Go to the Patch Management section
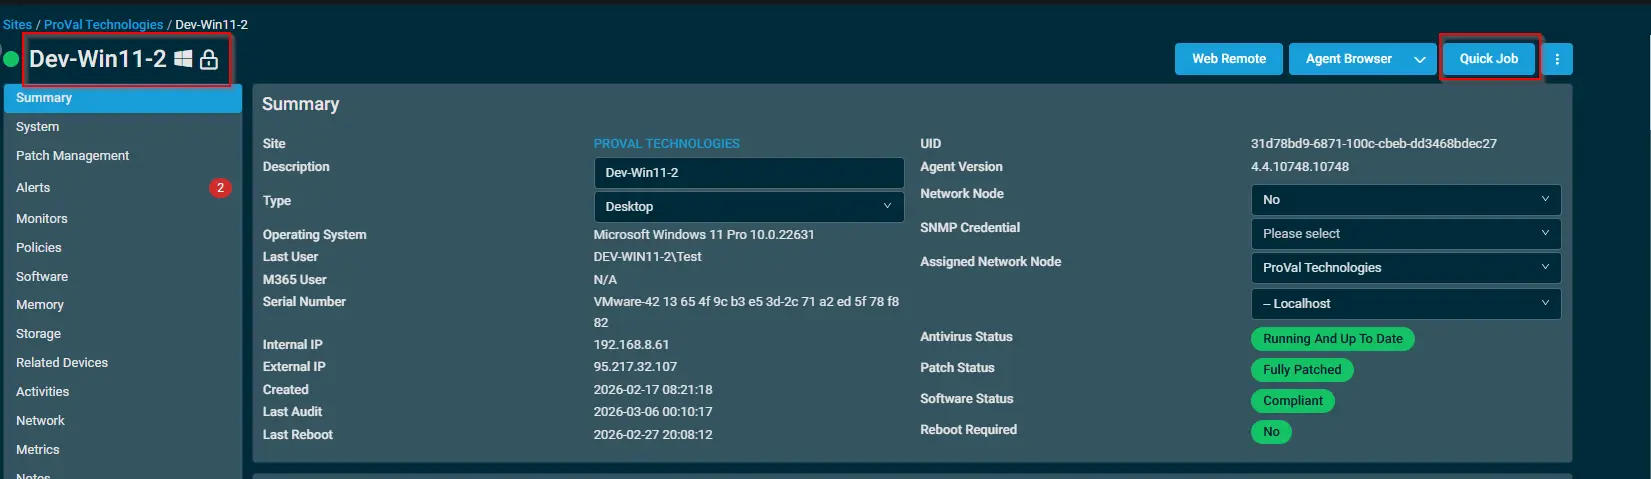Viewport: 1651px width, 479px height. (x=73, y=156)
